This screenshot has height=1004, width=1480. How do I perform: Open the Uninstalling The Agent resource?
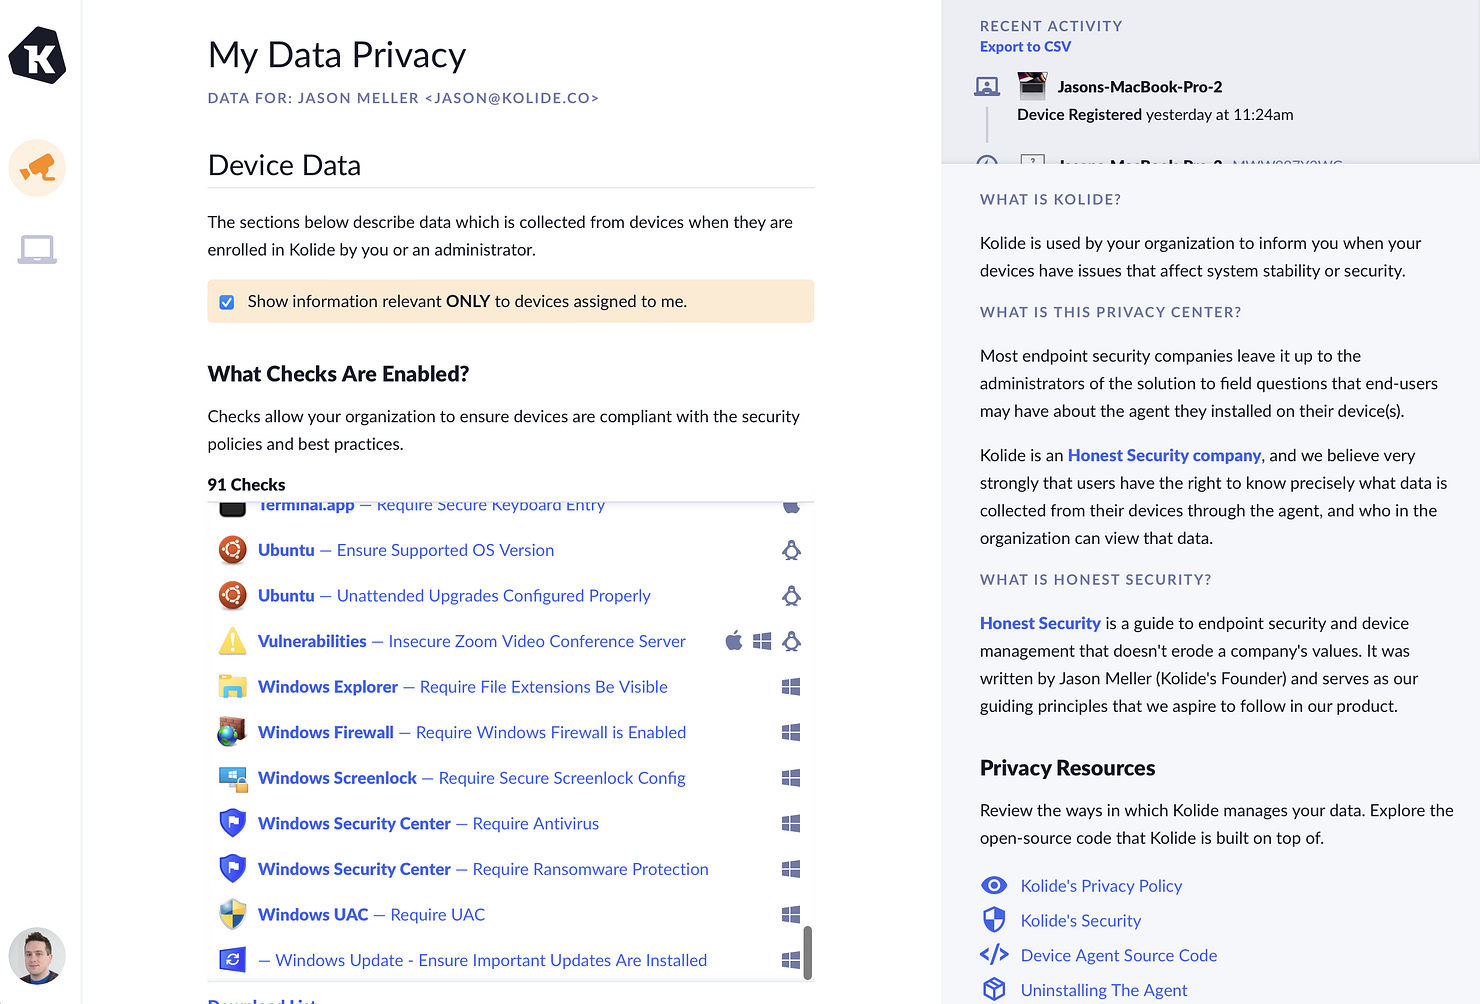point(1104,989)
